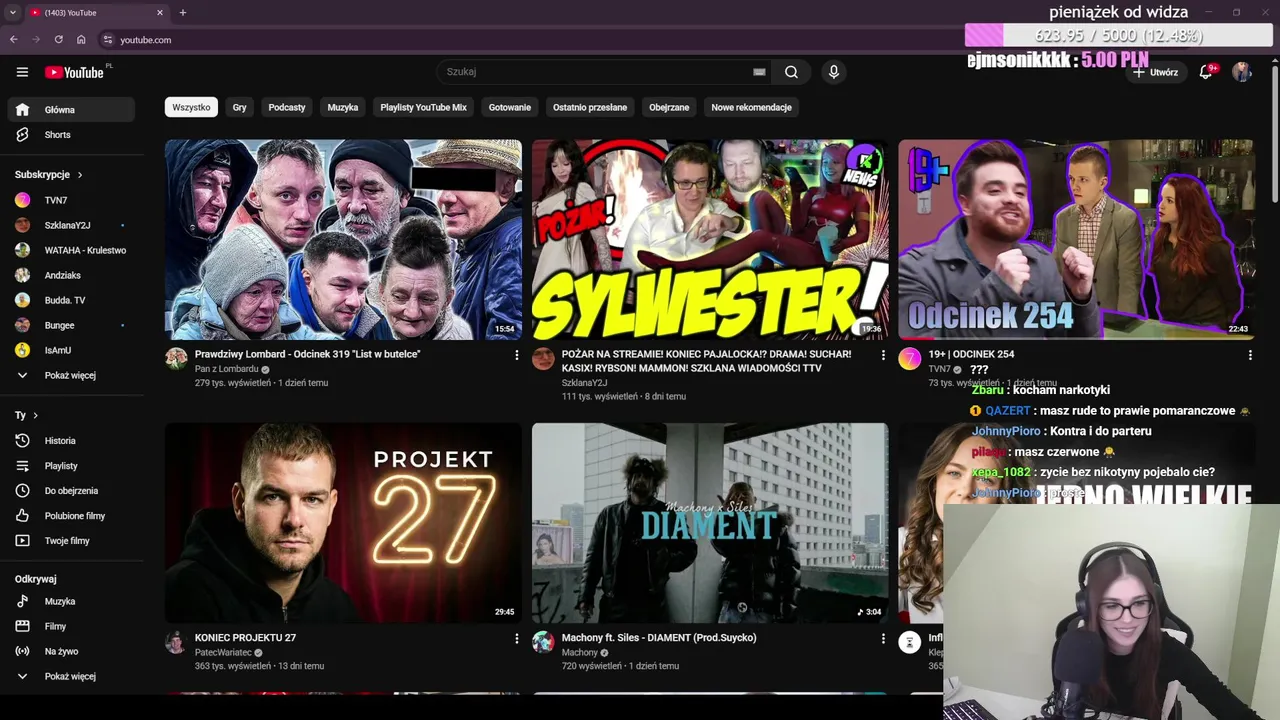Open the tab list dropdown arrow
Screen dimensions: 1280x720
pos(12,12)
